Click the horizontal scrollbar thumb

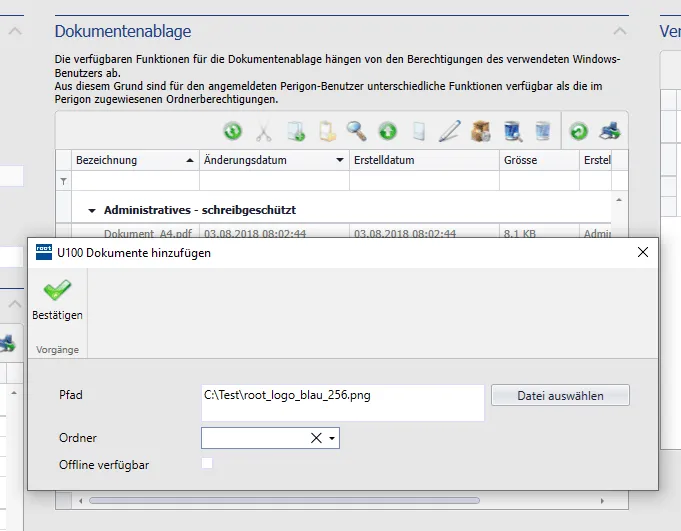(x=284, y=501)
